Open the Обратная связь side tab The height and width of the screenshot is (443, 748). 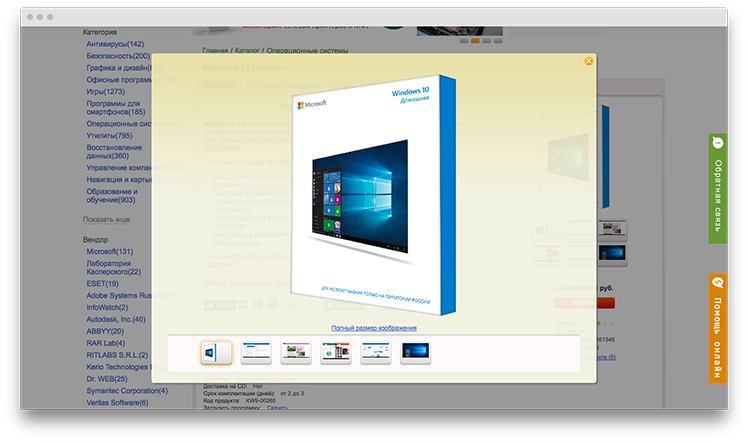[x=717, y=189]
